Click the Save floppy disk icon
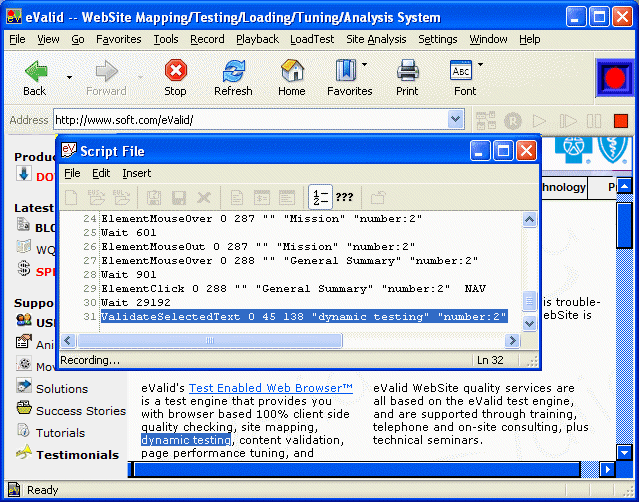Viewport: 639px width, 502px height. click(x=178, y=198)
